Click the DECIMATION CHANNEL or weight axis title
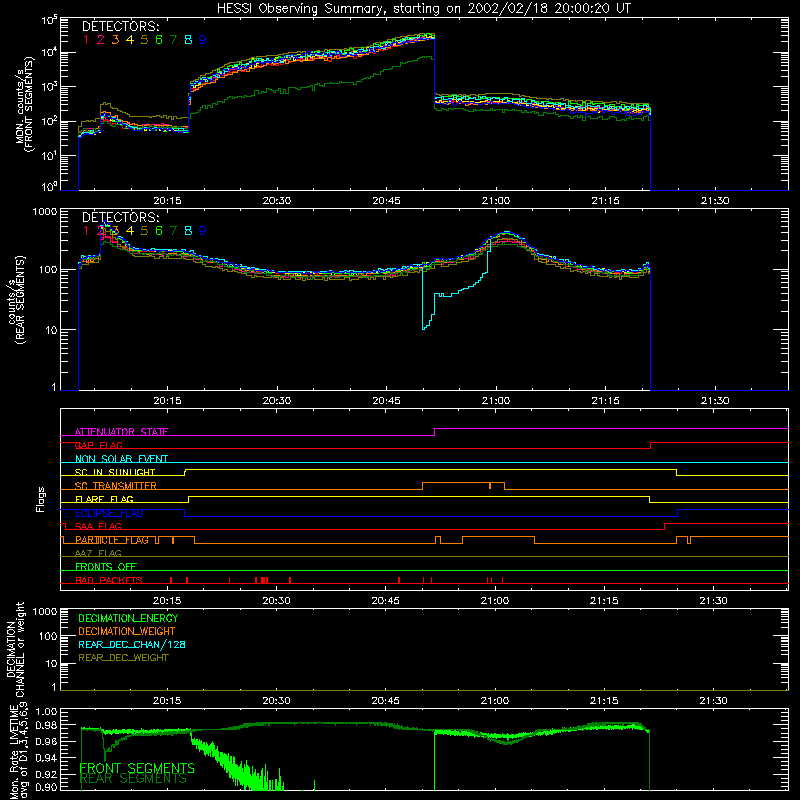Viewport: 800px width, 800px height. (16, 650)
